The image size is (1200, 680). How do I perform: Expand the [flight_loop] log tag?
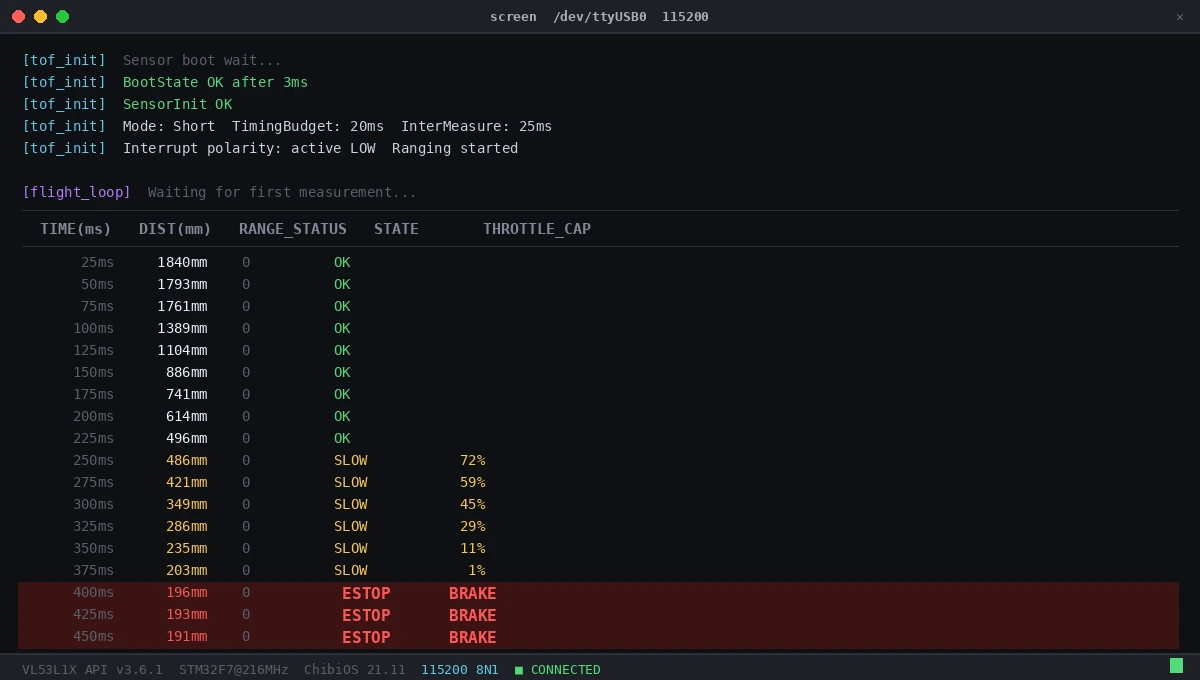coord(76,192)
